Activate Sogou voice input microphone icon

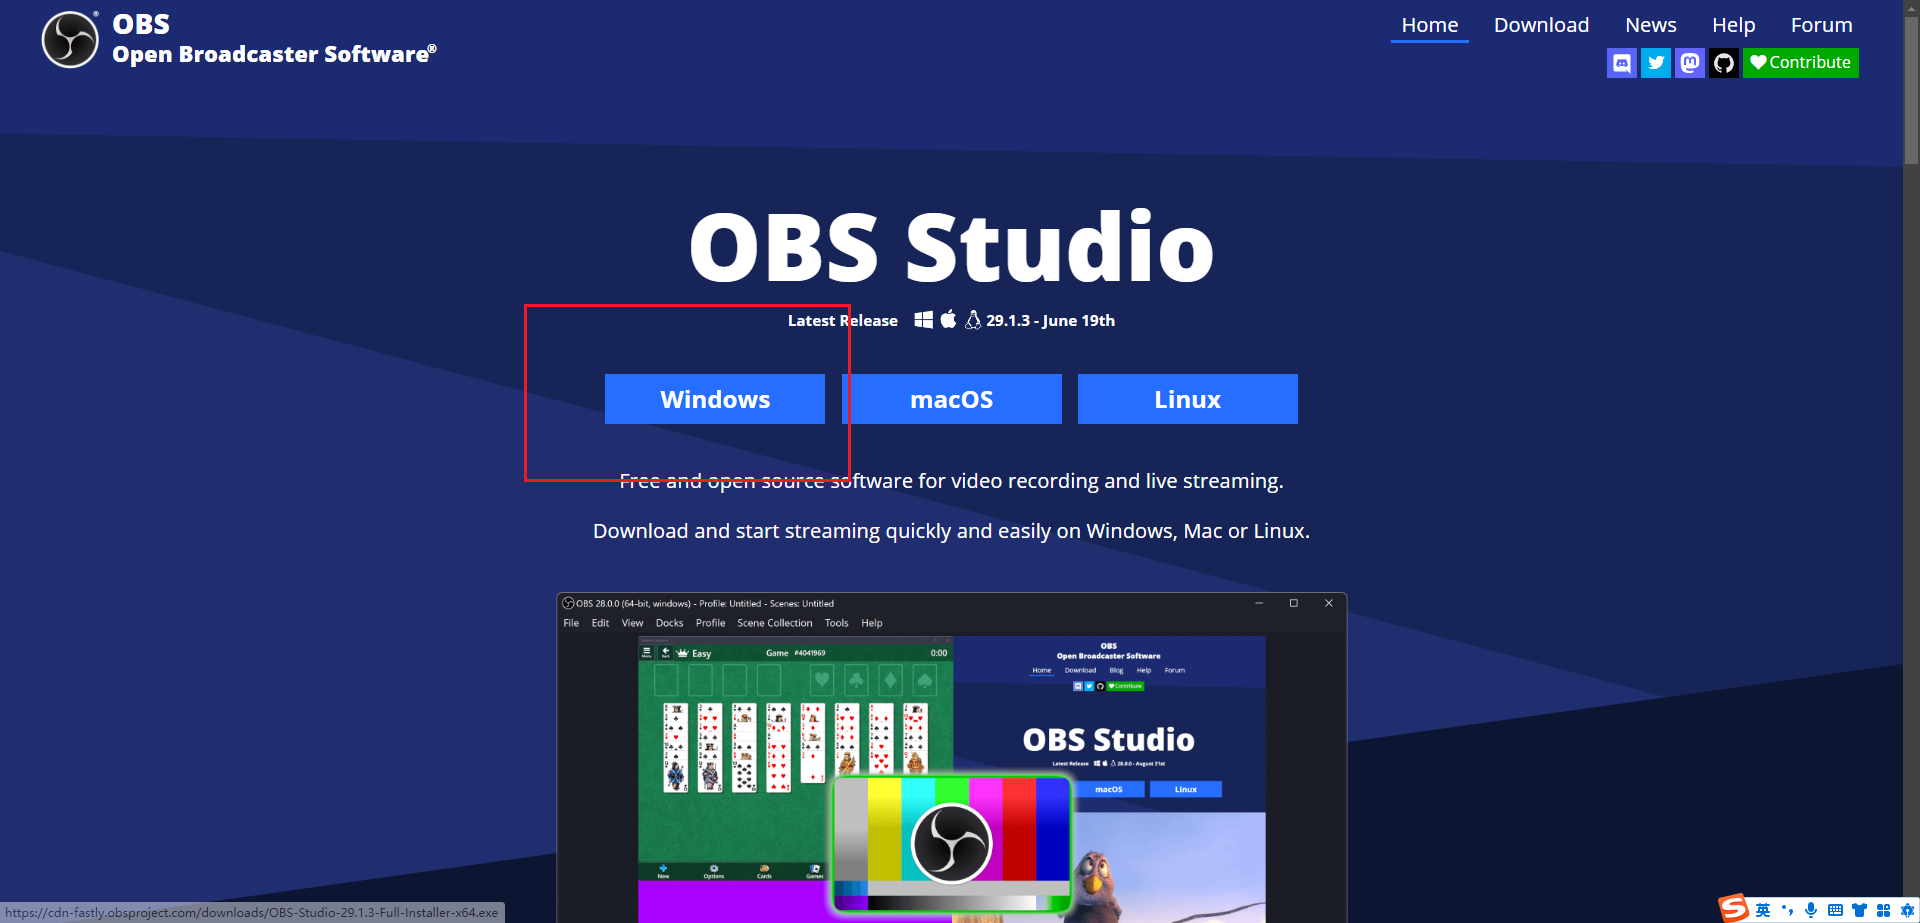(1811, 910)
